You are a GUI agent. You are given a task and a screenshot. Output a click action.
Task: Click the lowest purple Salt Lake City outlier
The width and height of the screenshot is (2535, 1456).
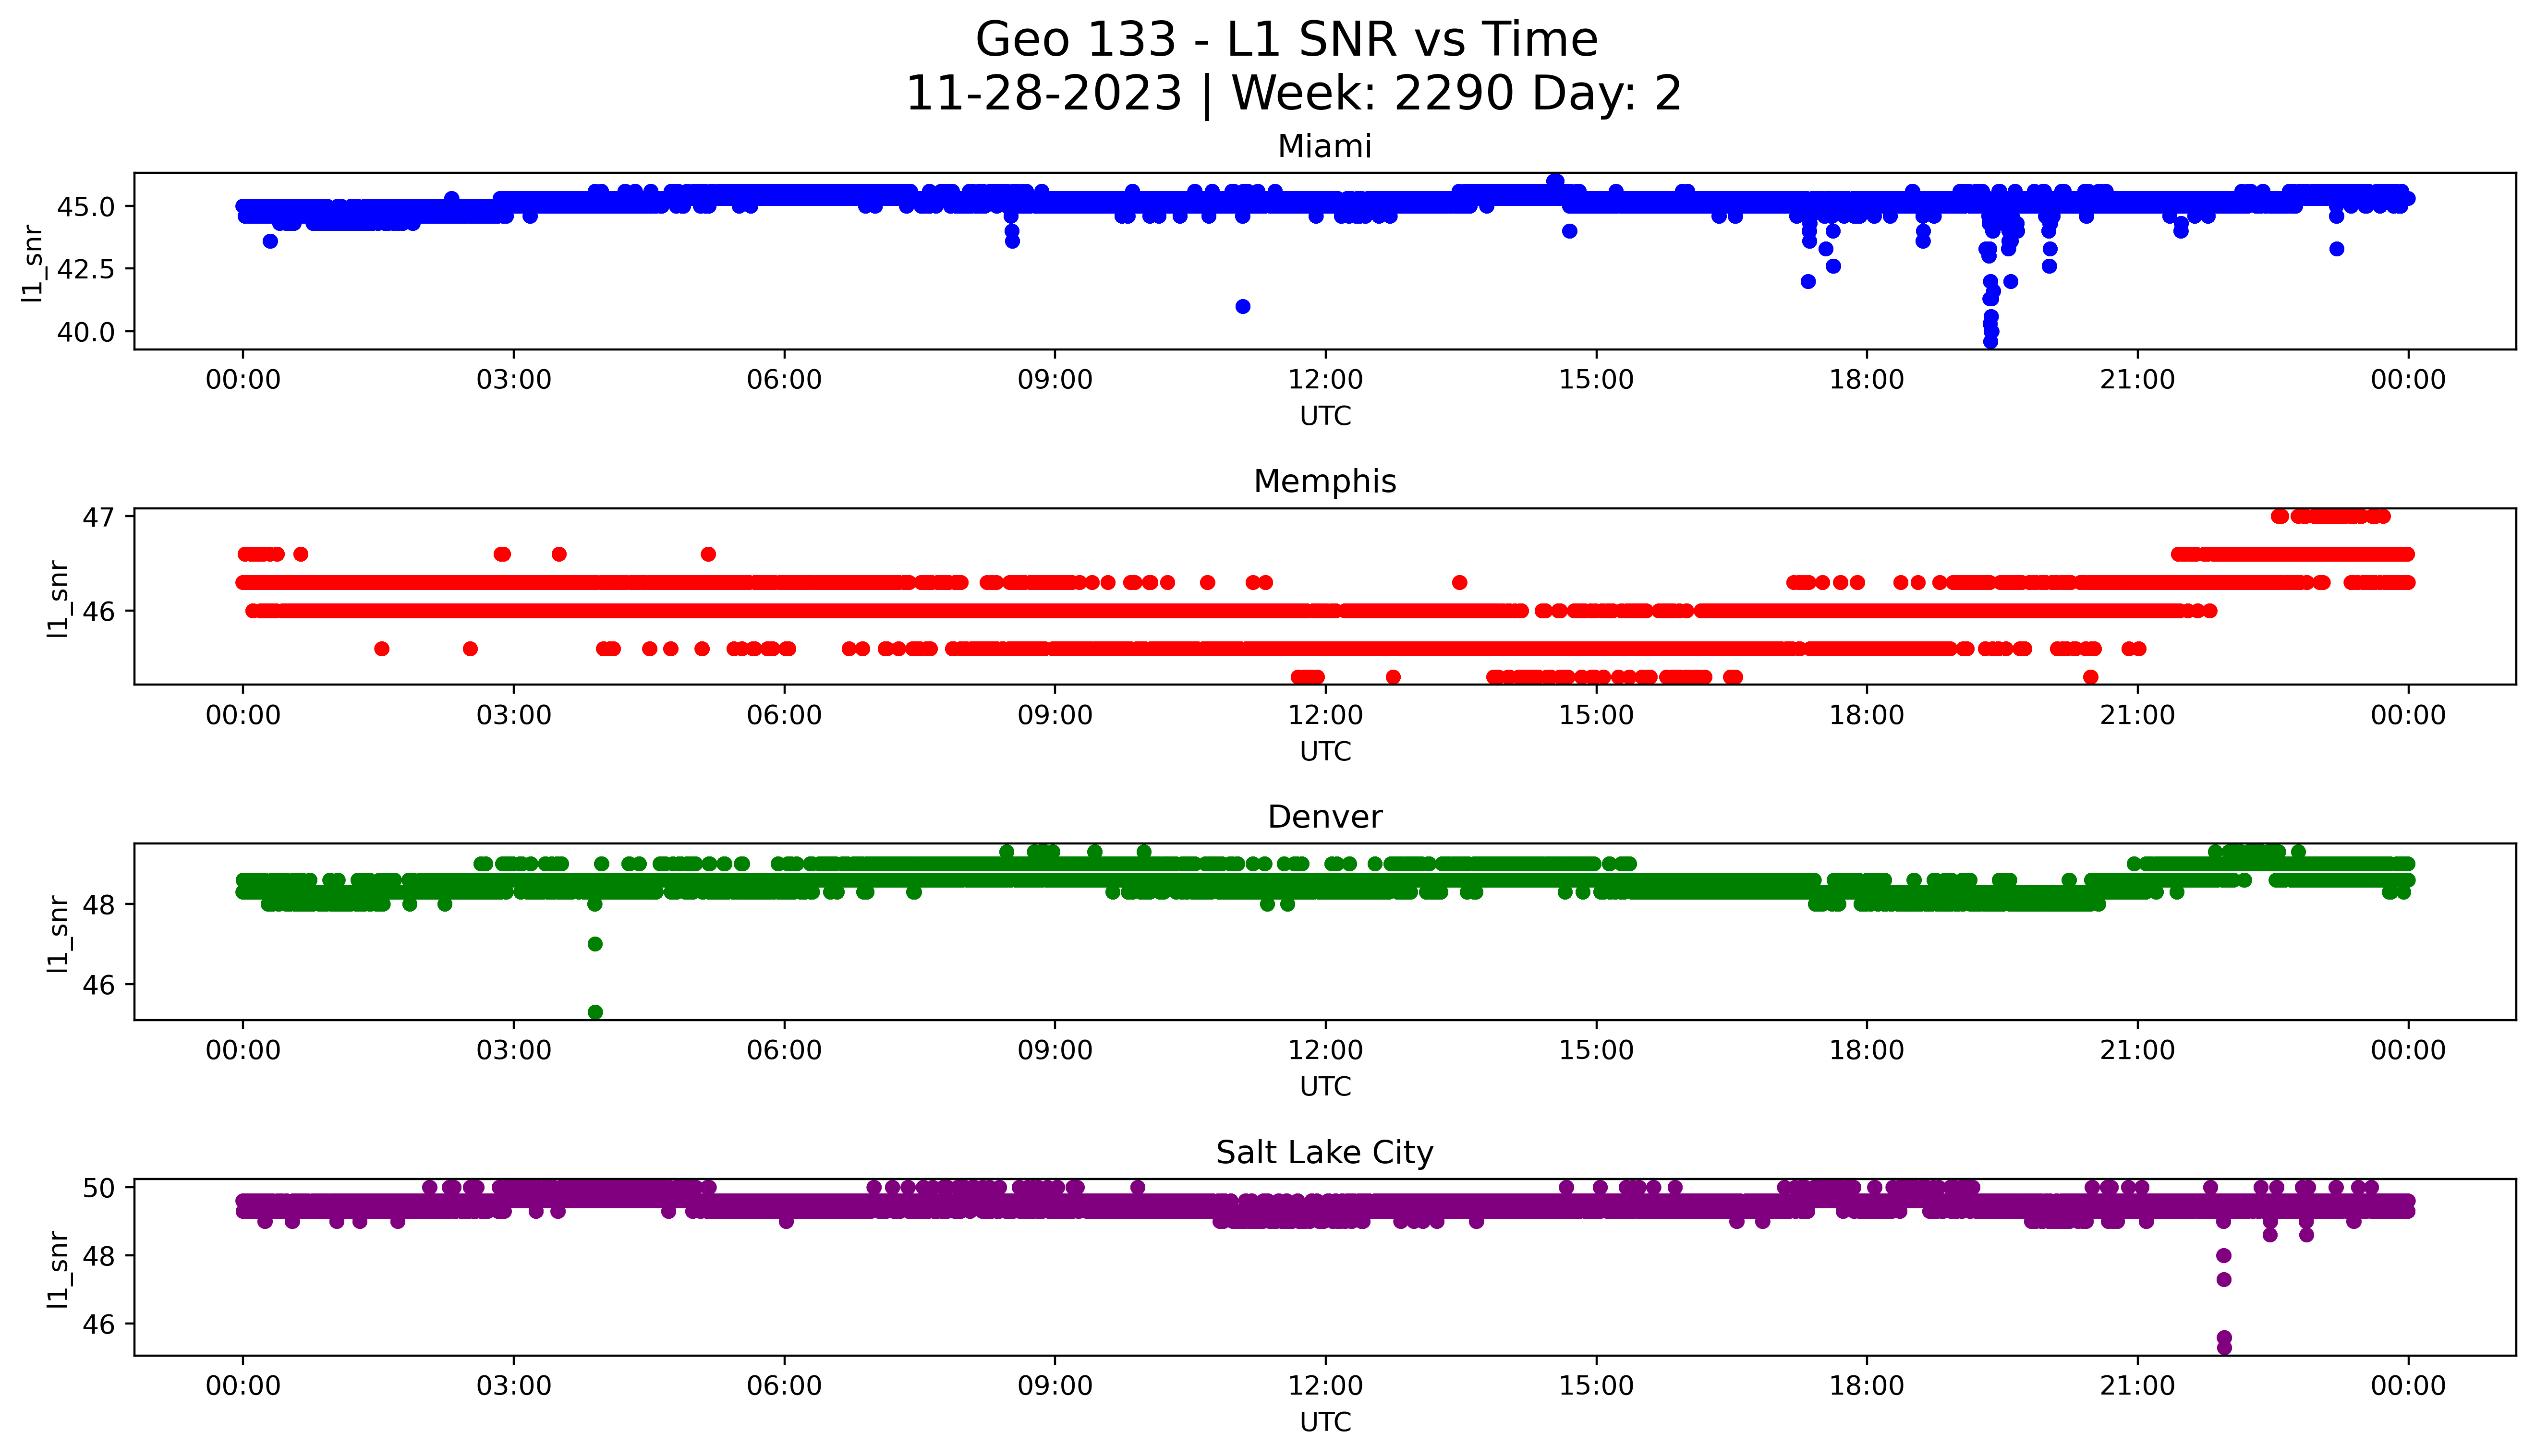point(2224,1347)
